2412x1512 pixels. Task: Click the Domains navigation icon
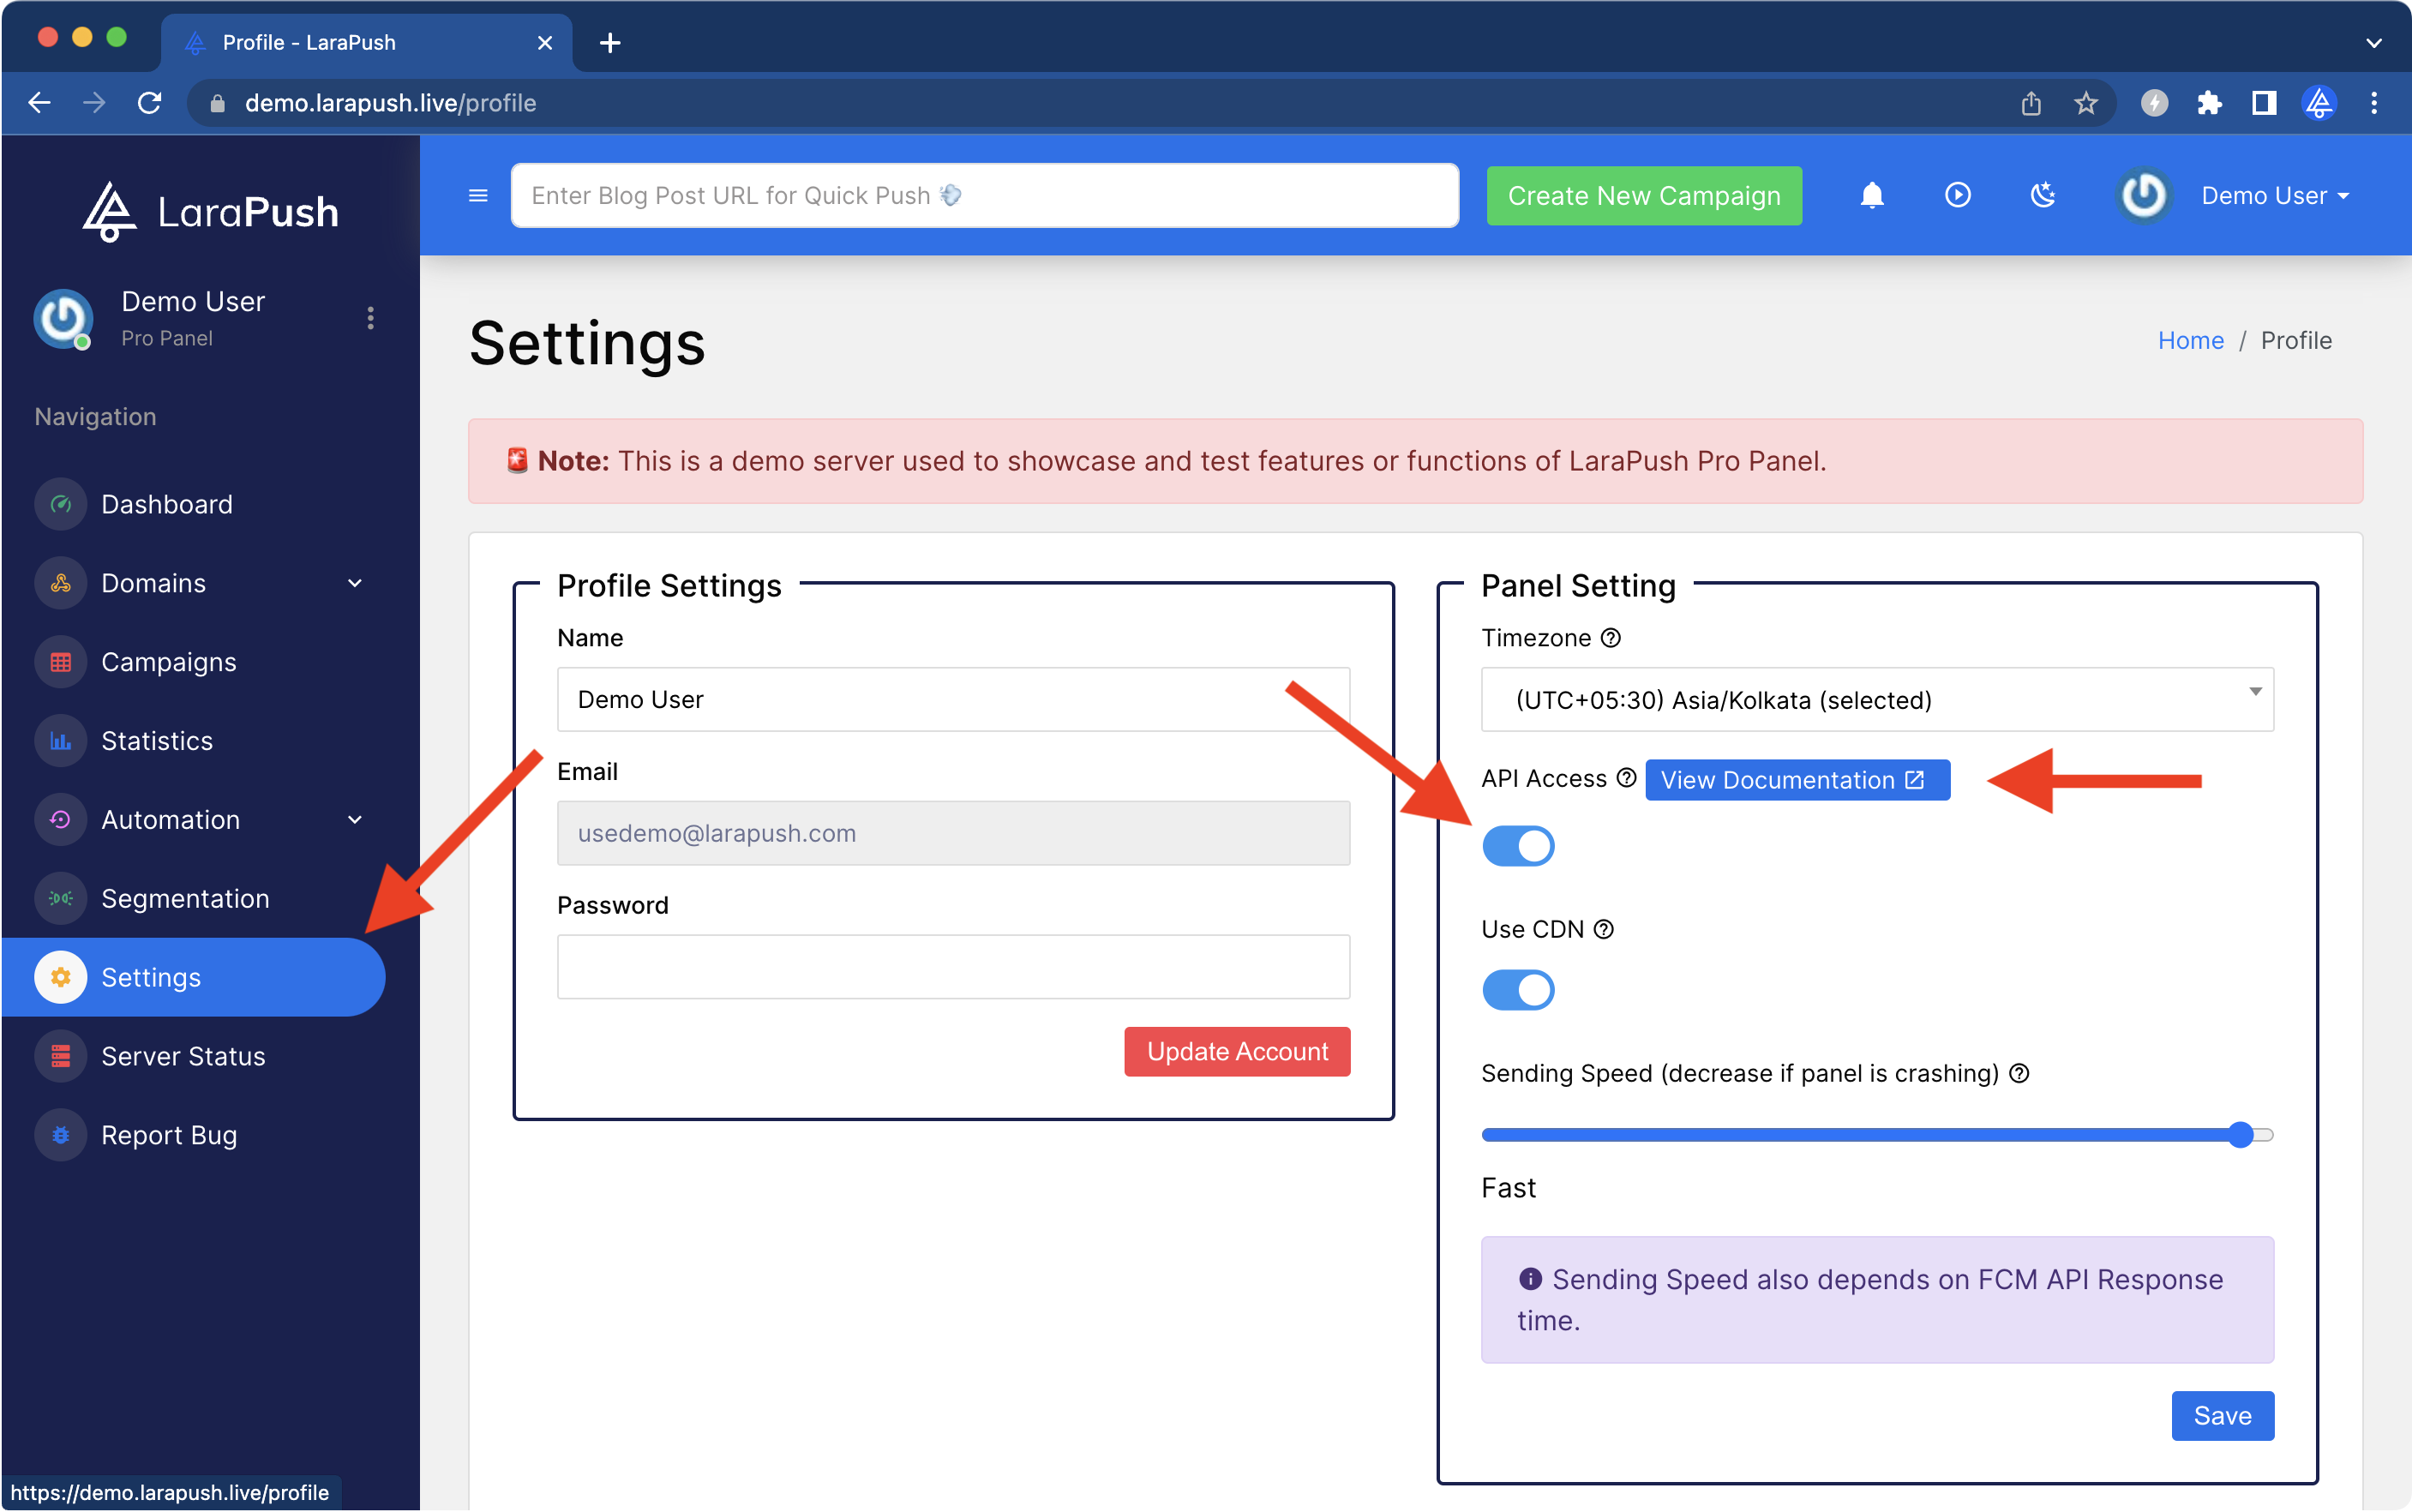[61, 582]
